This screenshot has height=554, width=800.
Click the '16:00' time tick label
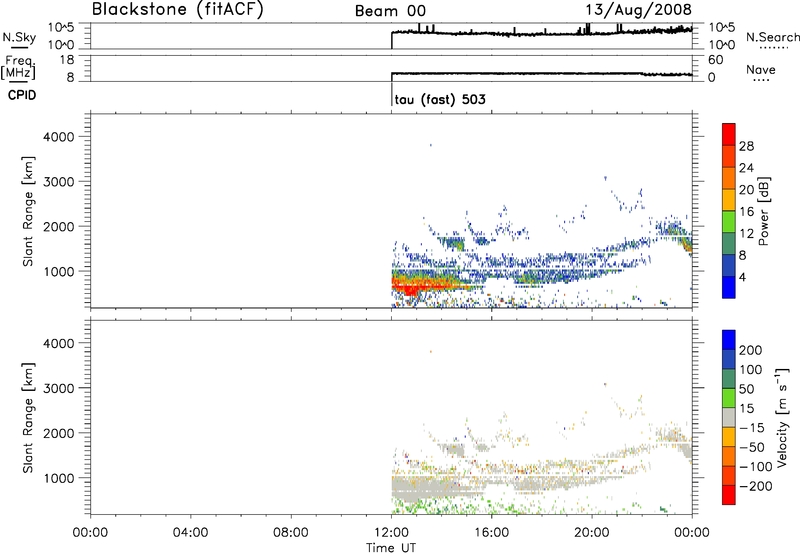(491, 533)
